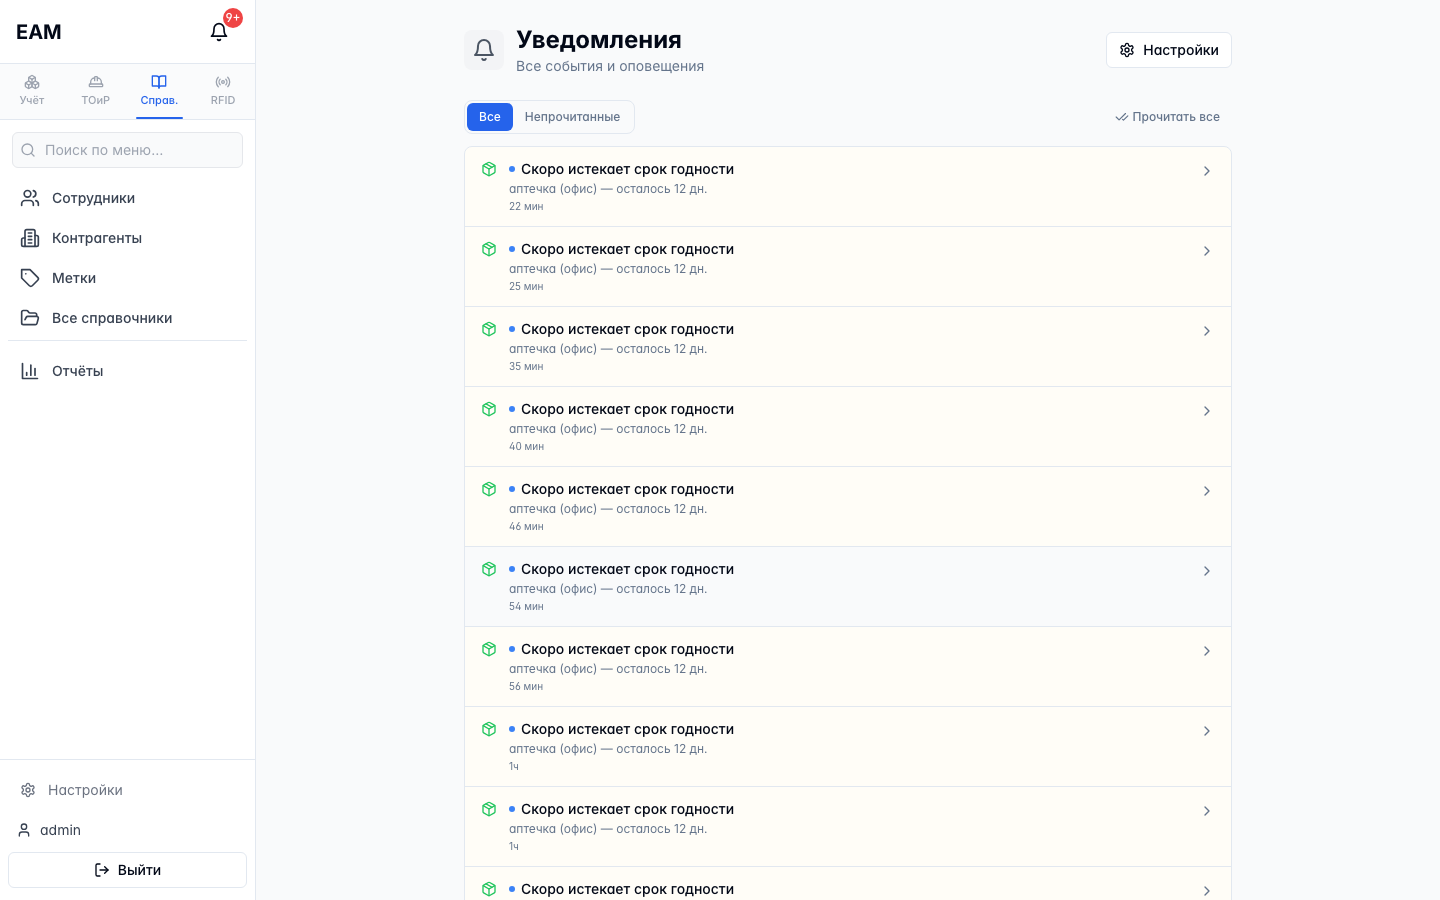The image size is (1440, 900).
Task: Select the Справ. sidebar tab
Action: (159, 90)
